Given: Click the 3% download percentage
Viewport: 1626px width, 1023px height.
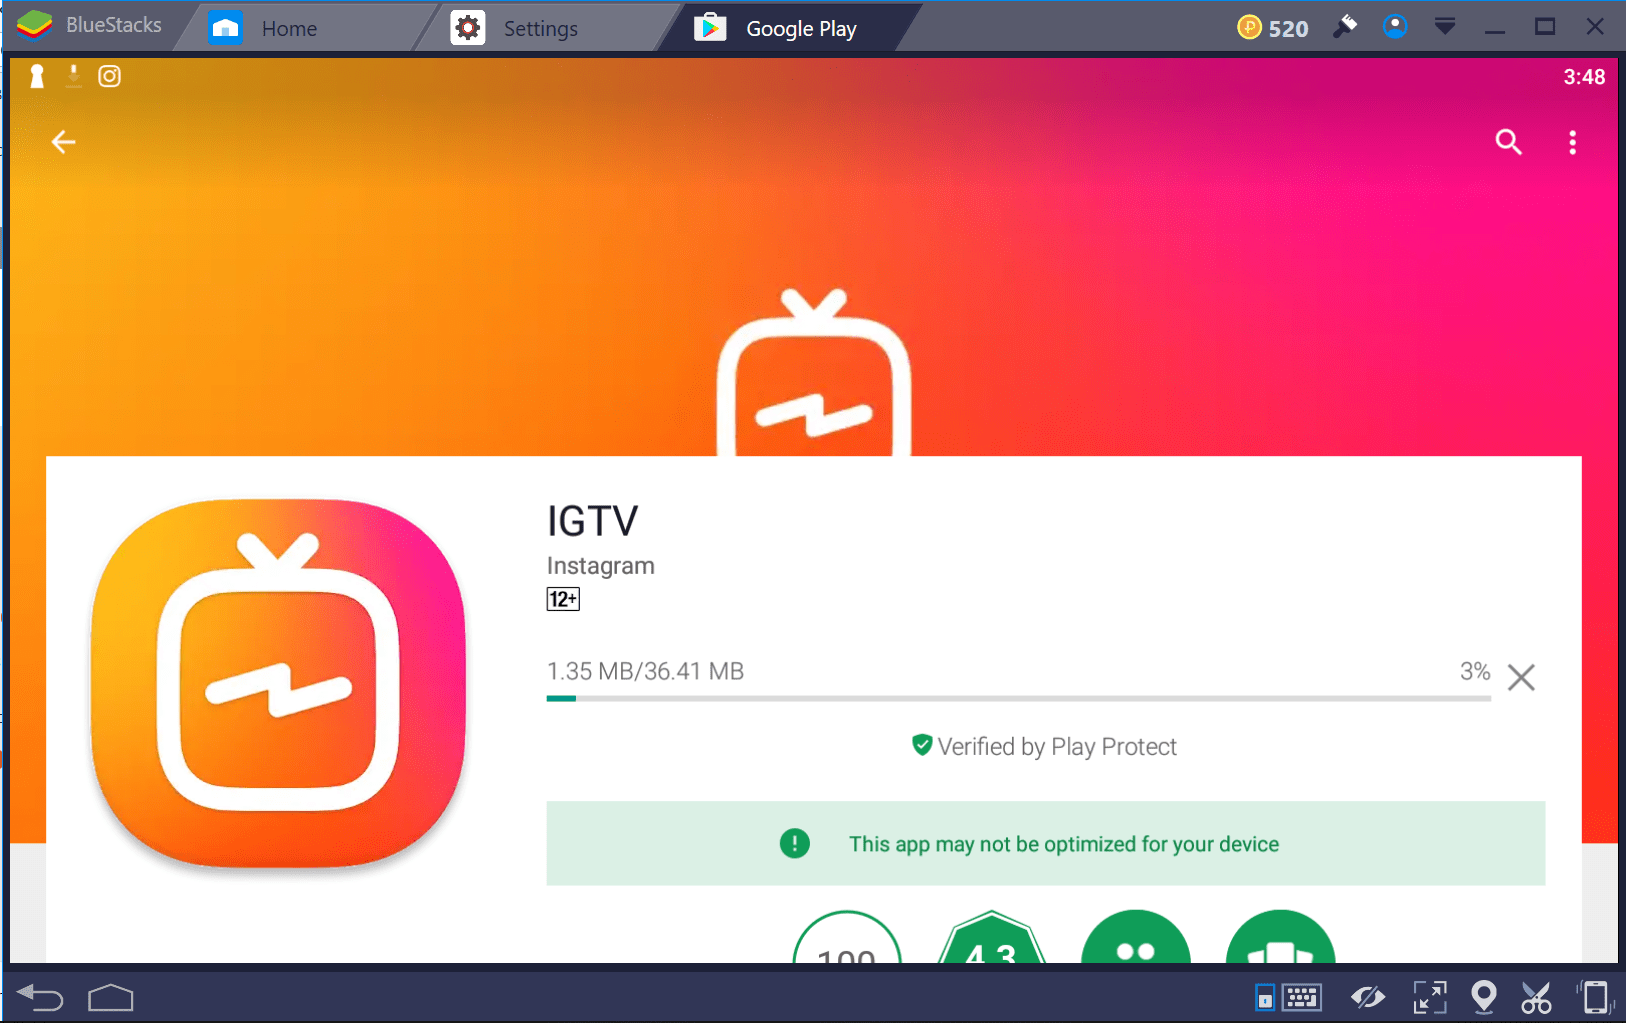Looking at the screenshot, I should (1475, 671).
